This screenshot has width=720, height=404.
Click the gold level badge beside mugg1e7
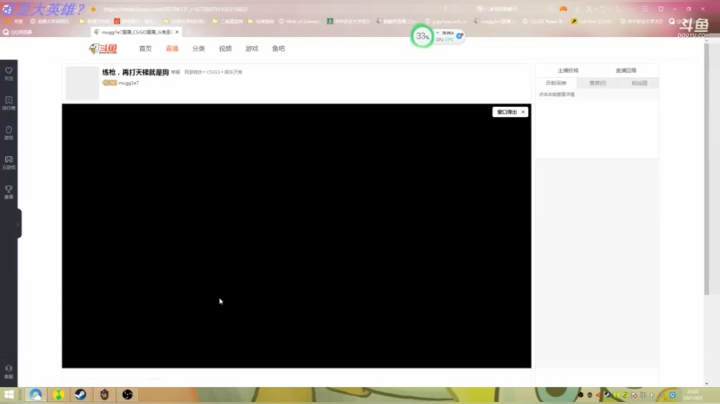click(110, 83)
